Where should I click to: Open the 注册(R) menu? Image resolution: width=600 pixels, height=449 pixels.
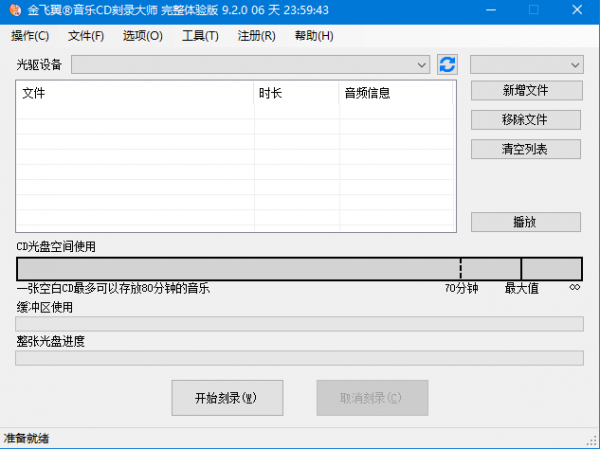click(x=256, y=36)
